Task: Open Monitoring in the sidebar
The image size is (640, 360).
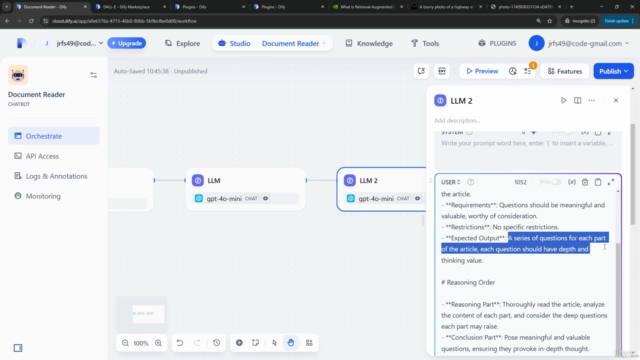Action: click(53, 196)
